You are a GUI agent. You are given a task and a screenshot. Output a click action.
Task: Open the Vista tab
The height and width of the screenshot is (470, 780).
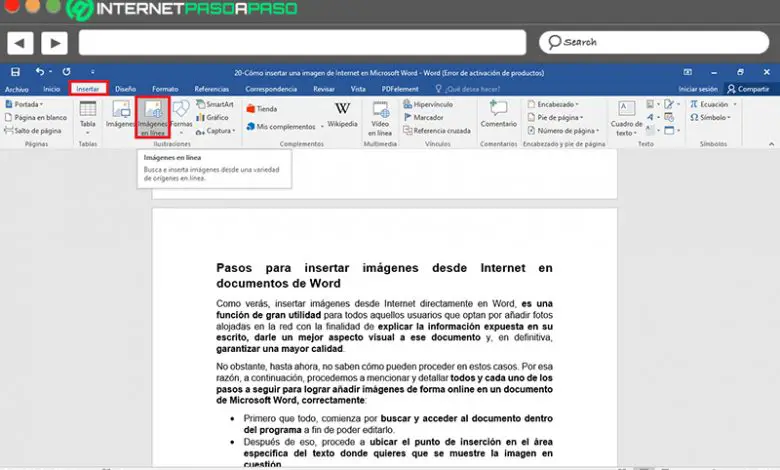click(358, 89)
